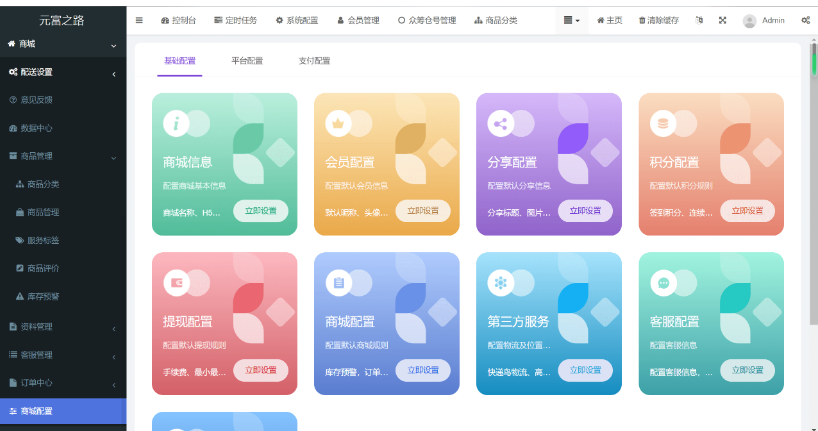The width and height of the screenshot is (818, 431).
Task: Open the Admin user avatar menu
Action: click(764, 20)
